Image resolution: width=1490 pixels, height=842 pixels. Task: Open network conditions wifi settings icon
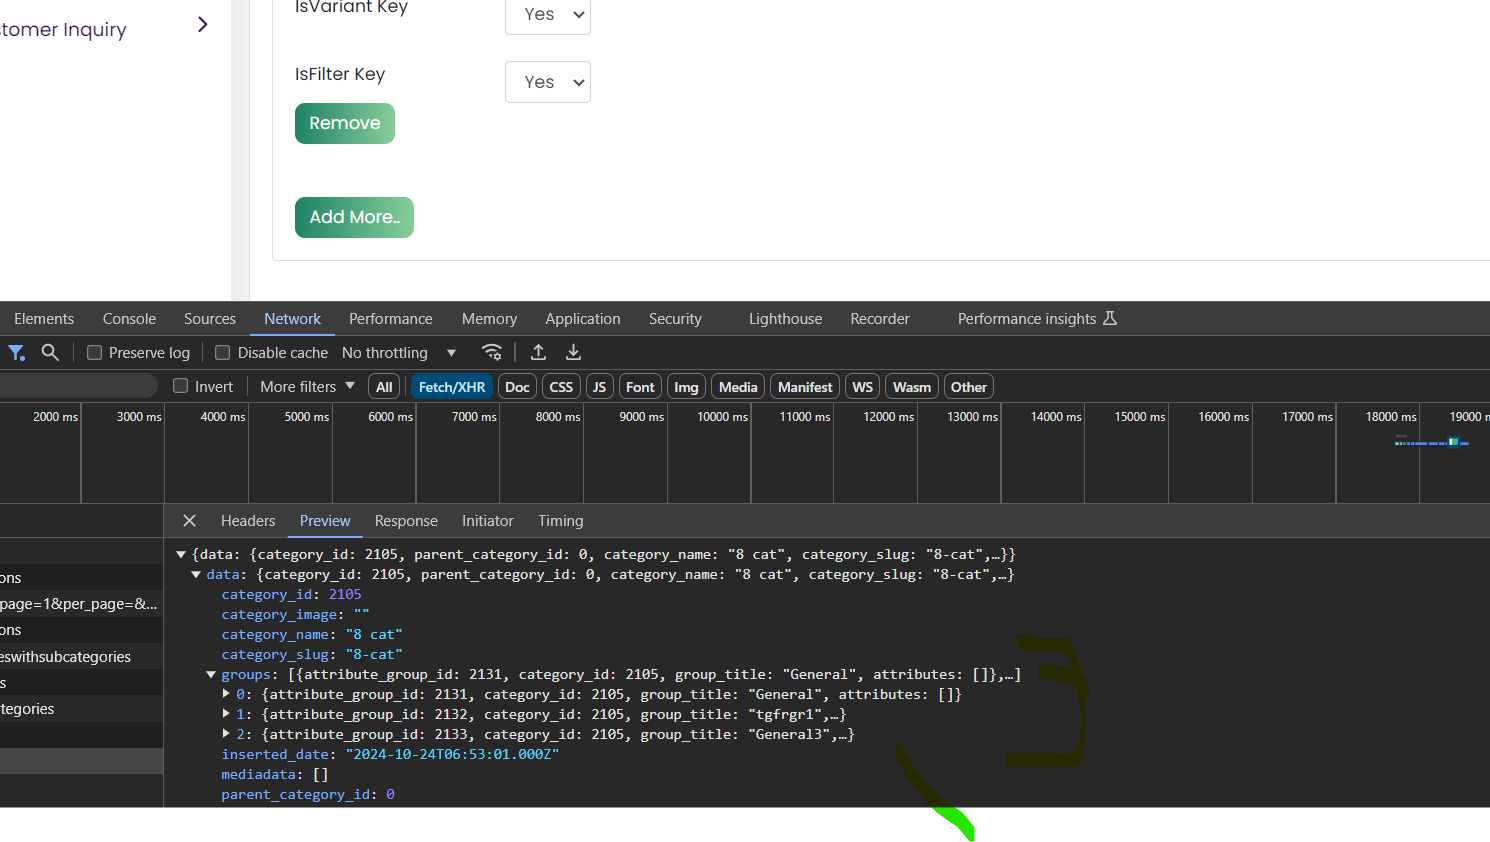click(492, 352)
